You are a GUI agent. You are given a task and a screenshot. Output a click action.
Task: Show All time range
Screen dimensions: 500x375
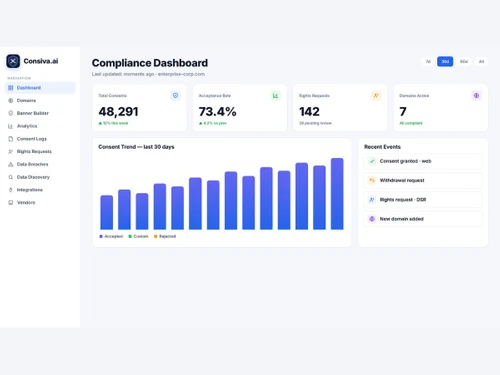(x=481, y=61)
